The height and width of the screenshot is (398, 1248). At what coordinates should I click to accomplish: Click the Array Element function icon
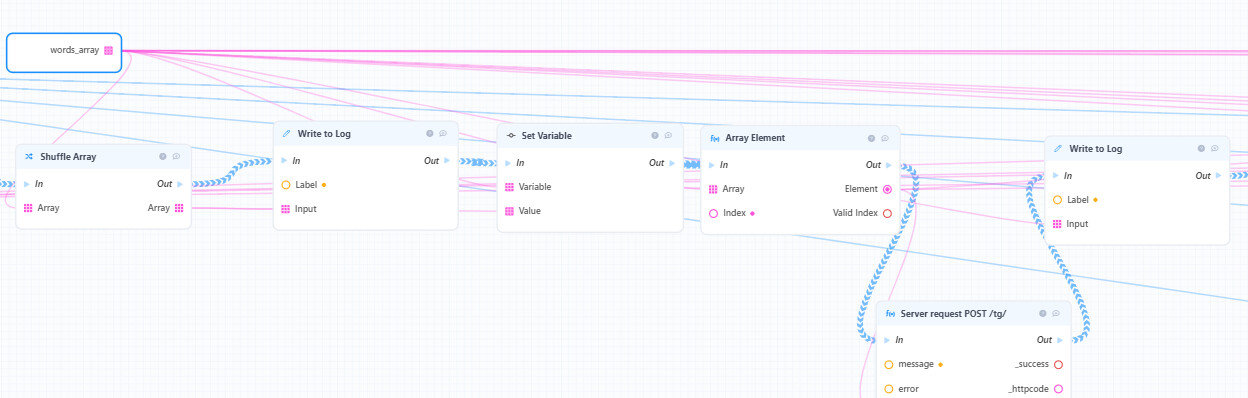click(715, 138)
